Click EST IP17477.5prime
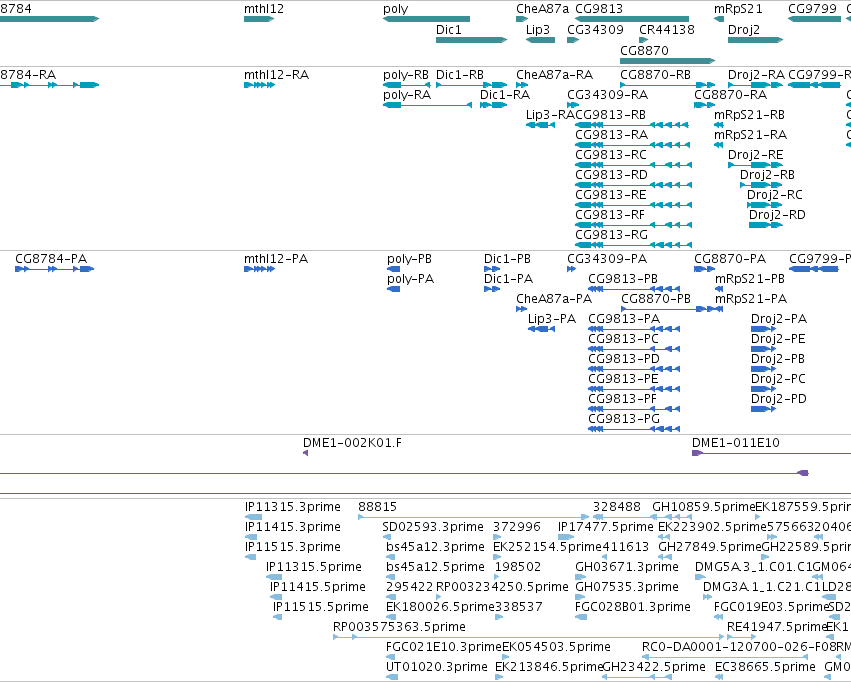This screenshot has height=682, width=851. click(x=606, y=527)
